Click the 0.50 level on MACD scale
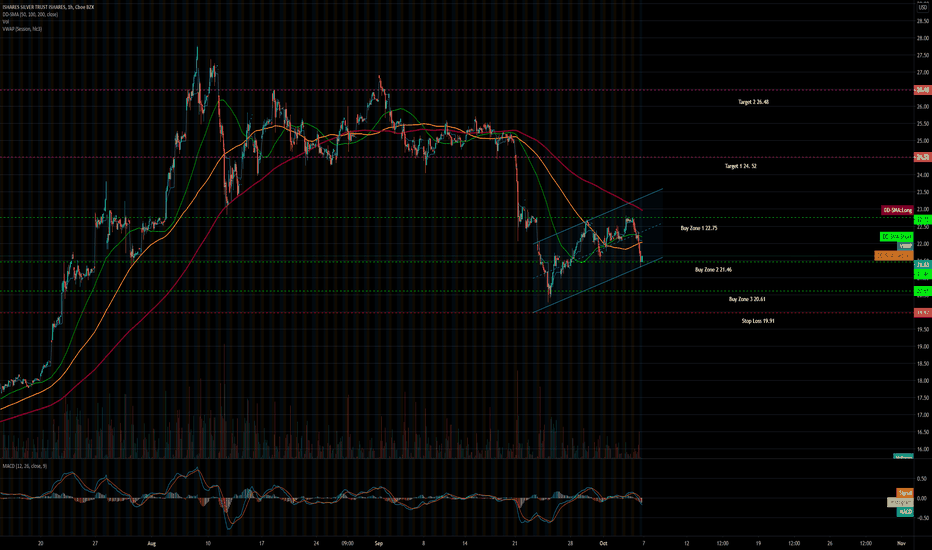932x550 pixels. coord(922,479)
